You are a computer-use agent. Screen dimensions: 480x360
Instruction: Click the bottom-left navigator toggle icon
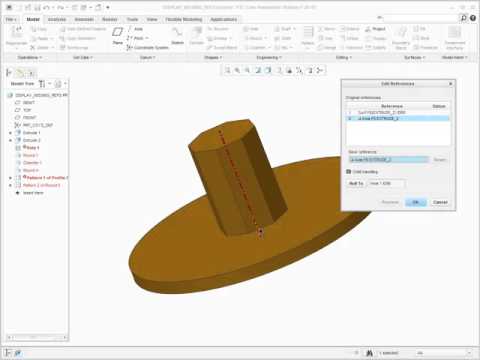tap(8, 353)
